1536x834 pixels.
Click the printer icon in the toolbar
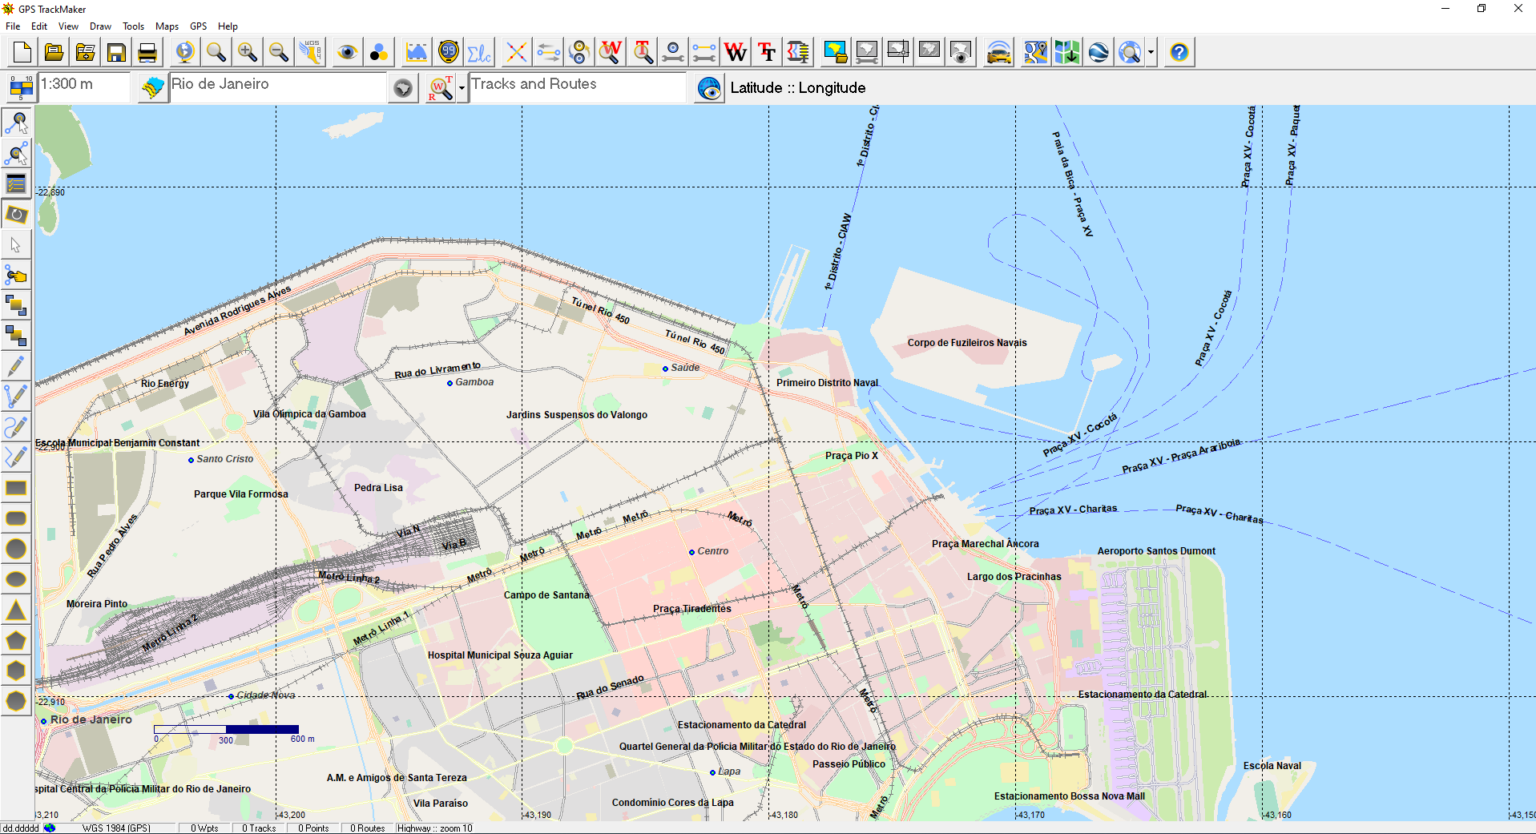point(147,52)
